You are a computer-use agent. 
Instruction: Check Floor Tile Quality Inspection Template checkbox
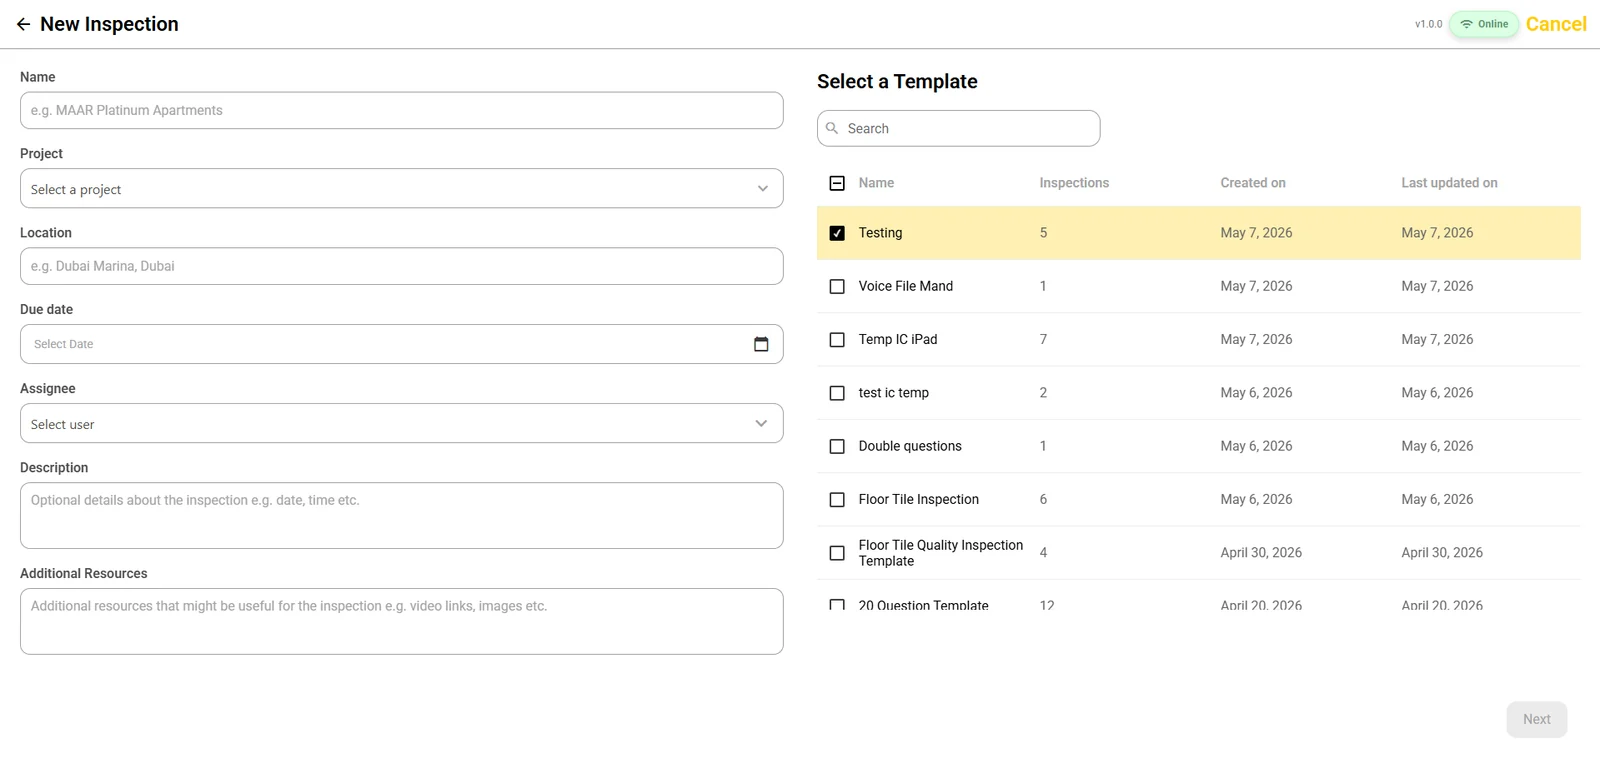point(837,553)
